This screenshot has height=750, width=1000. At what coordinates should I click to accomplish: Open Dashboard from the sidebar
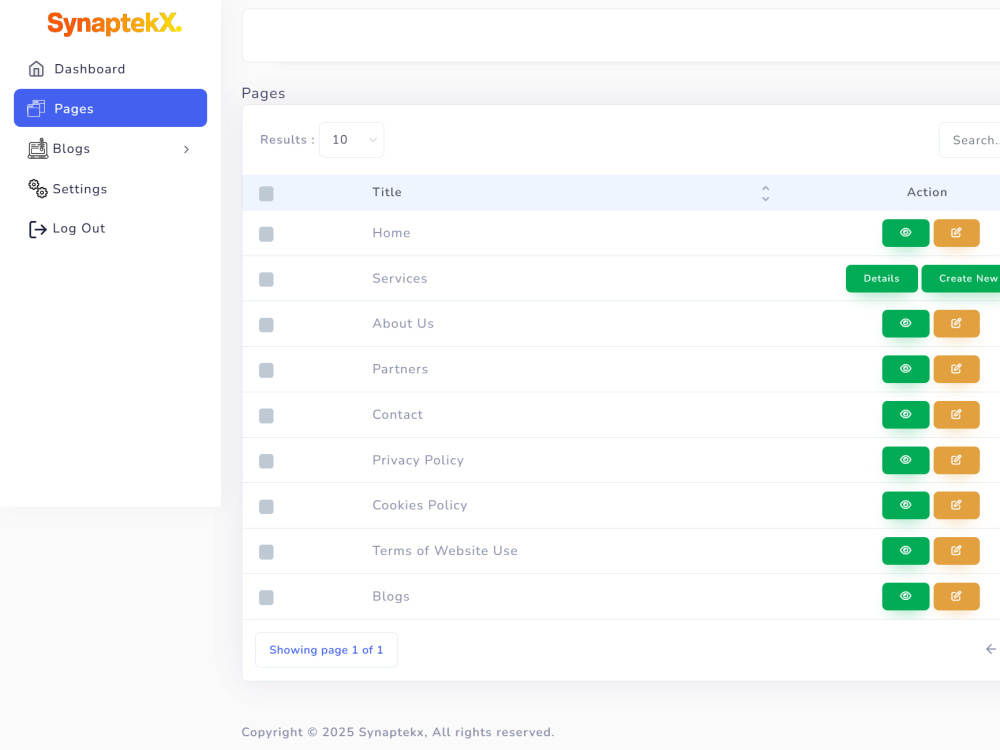(x=110, y=69)
